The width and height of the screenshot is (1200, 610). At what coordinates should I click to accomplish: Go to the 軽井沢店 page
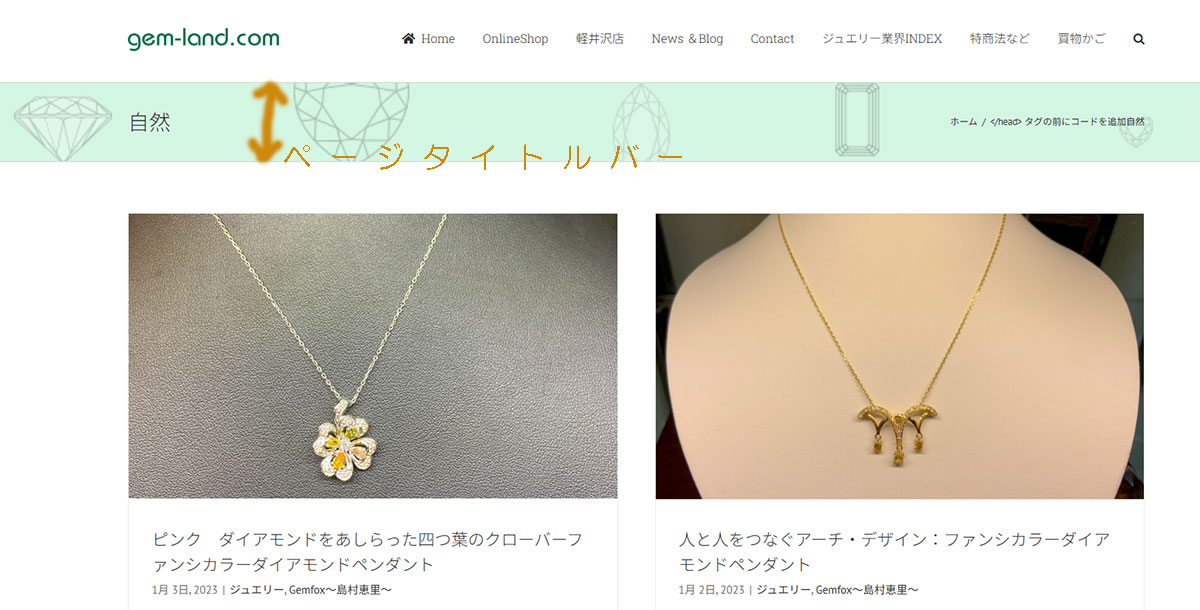[x=600, y=39]
